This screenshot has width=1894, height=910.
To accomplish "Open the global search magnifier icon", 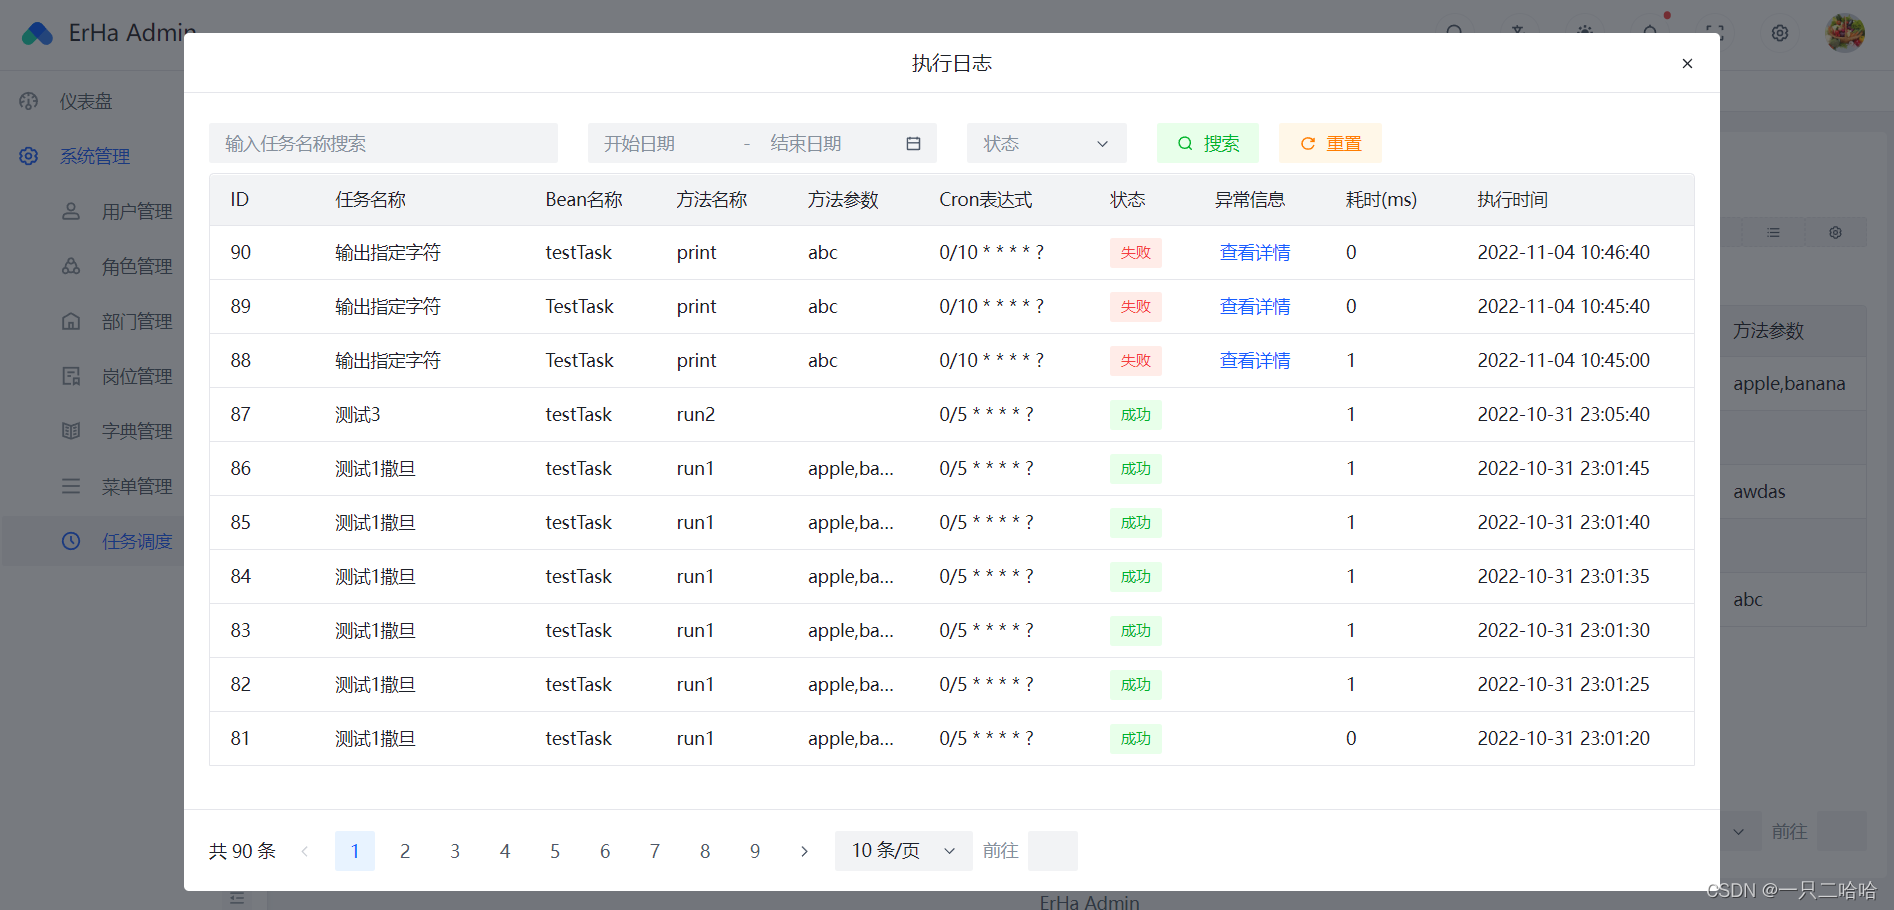I will click(x=1455, y=32).
